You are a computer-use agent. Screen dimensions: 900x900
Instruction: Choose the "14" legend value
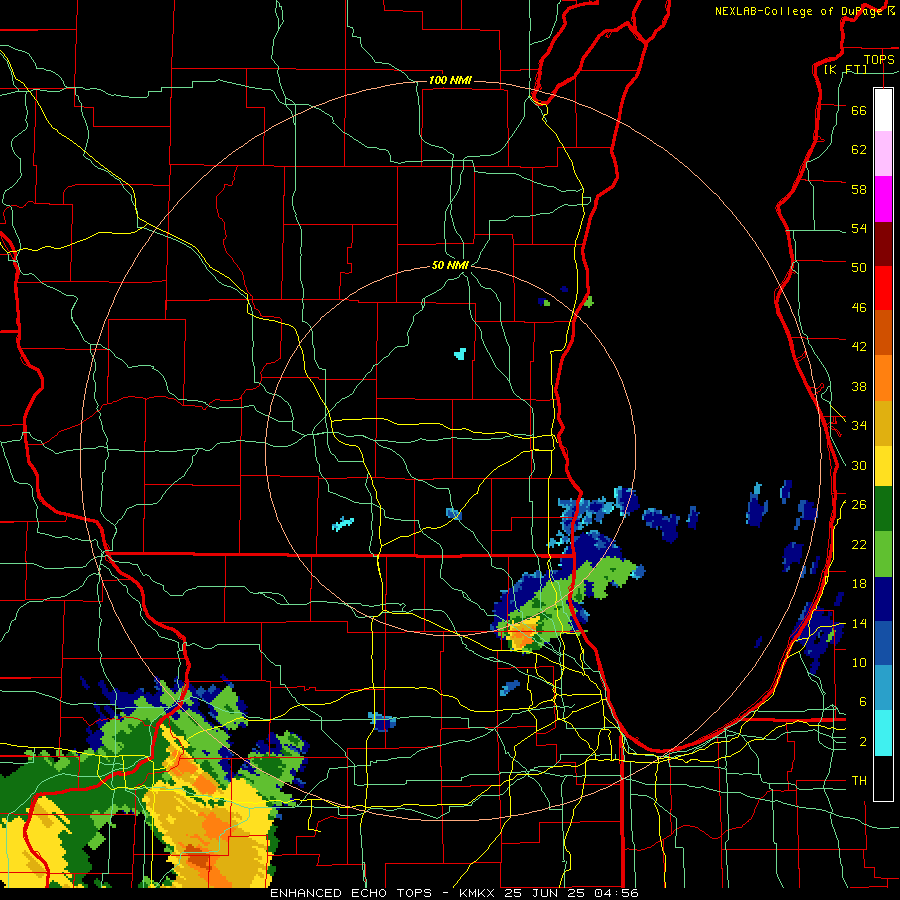(859, 623)
